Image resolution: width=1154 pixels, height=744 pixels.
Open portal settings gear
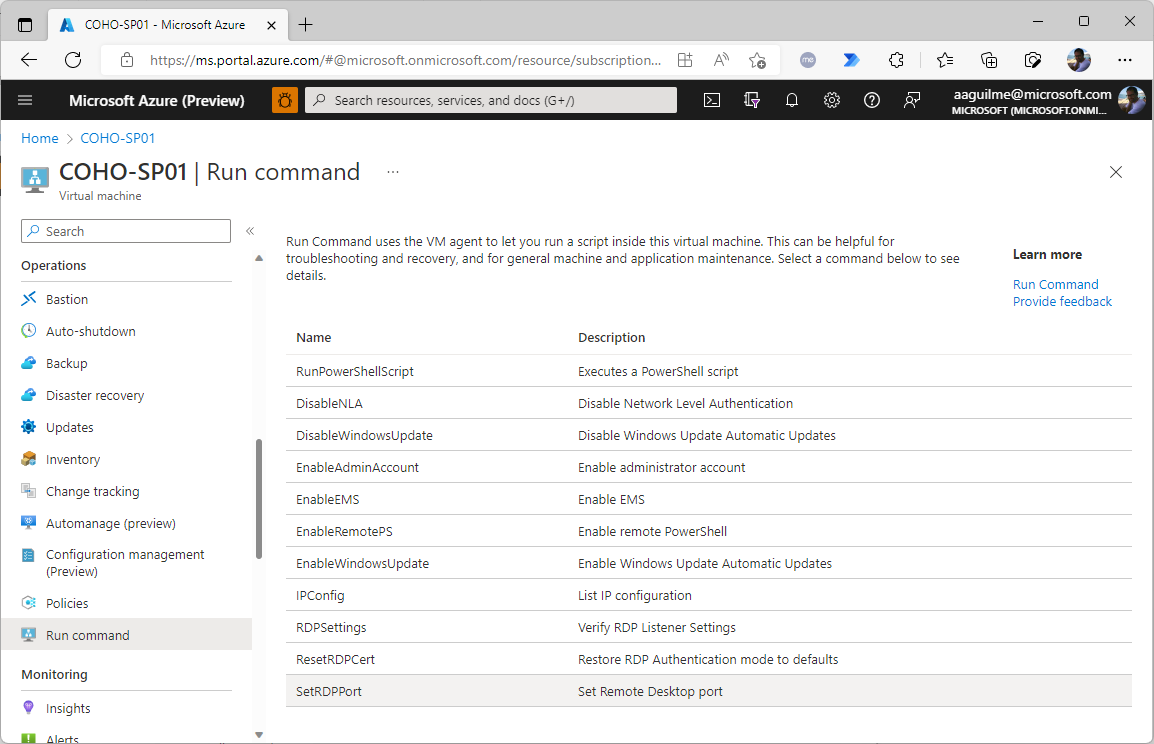[832, 100]
